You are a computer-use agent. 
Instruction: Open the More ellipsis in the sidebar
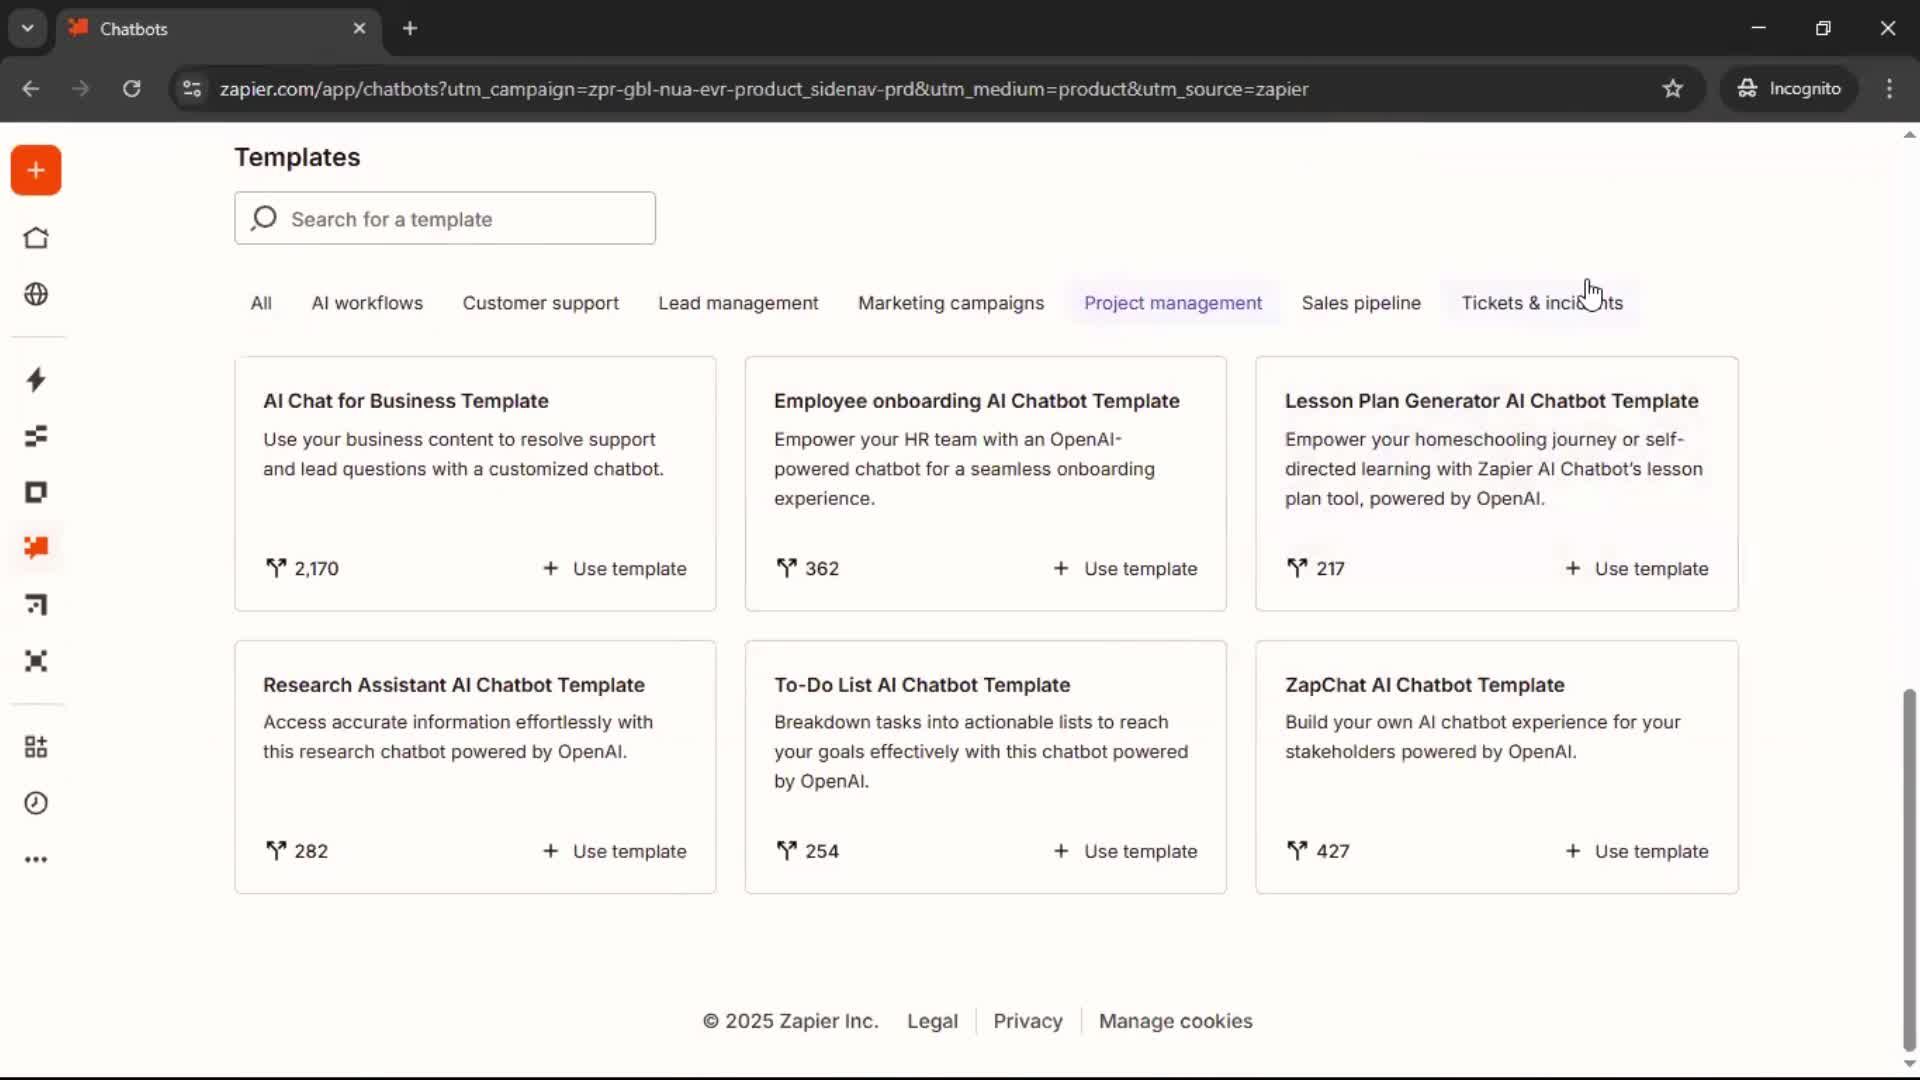tap(36, 859)
